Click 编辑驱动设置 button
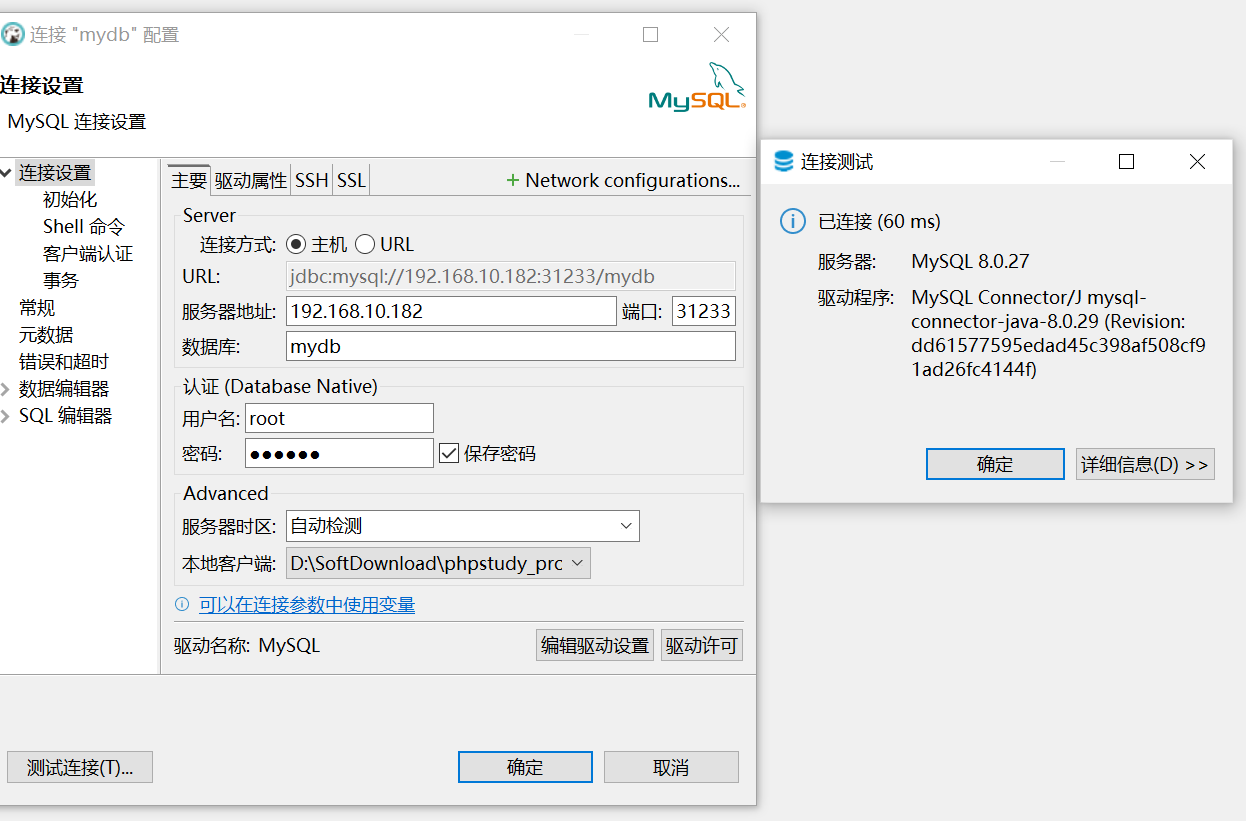Image resolution: width=1246 pixels, height=821 pixels. click(595, 645)
